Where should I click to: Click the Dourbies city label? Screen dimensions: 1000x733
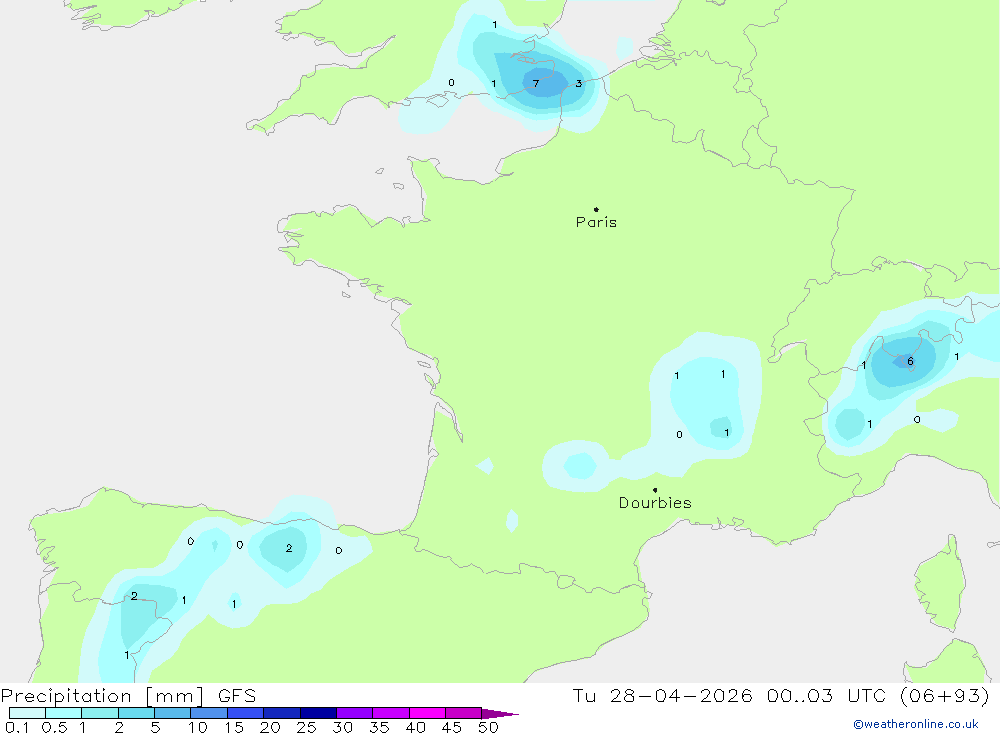click(x=655, y=503)
